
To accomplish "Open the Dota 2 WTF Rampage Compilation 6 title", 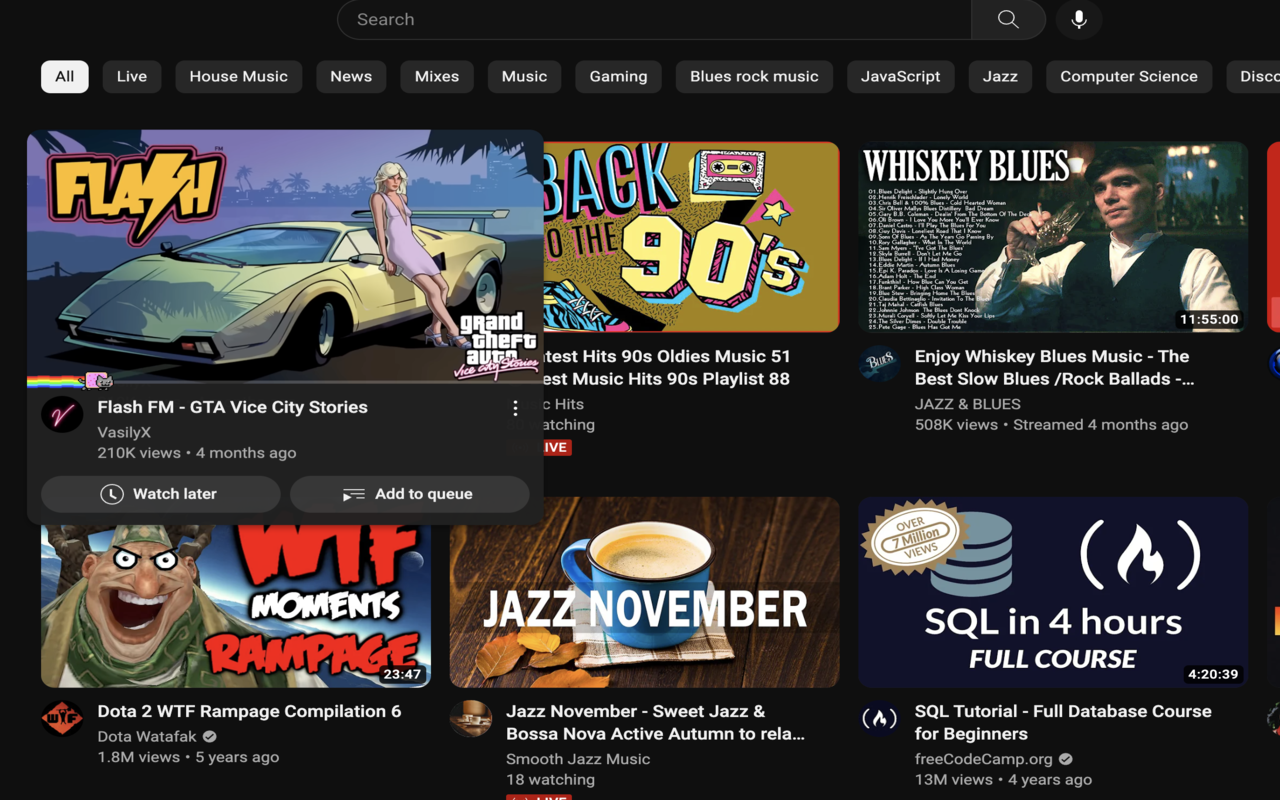I will click(249, 711).
